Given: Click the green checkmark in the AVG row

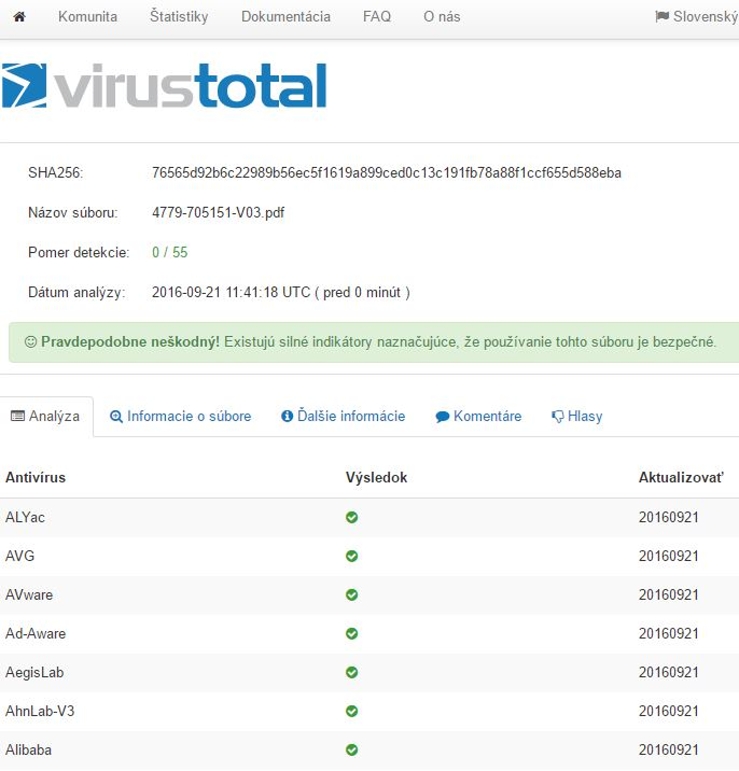Looking at the screenshot, I should 352,556.
